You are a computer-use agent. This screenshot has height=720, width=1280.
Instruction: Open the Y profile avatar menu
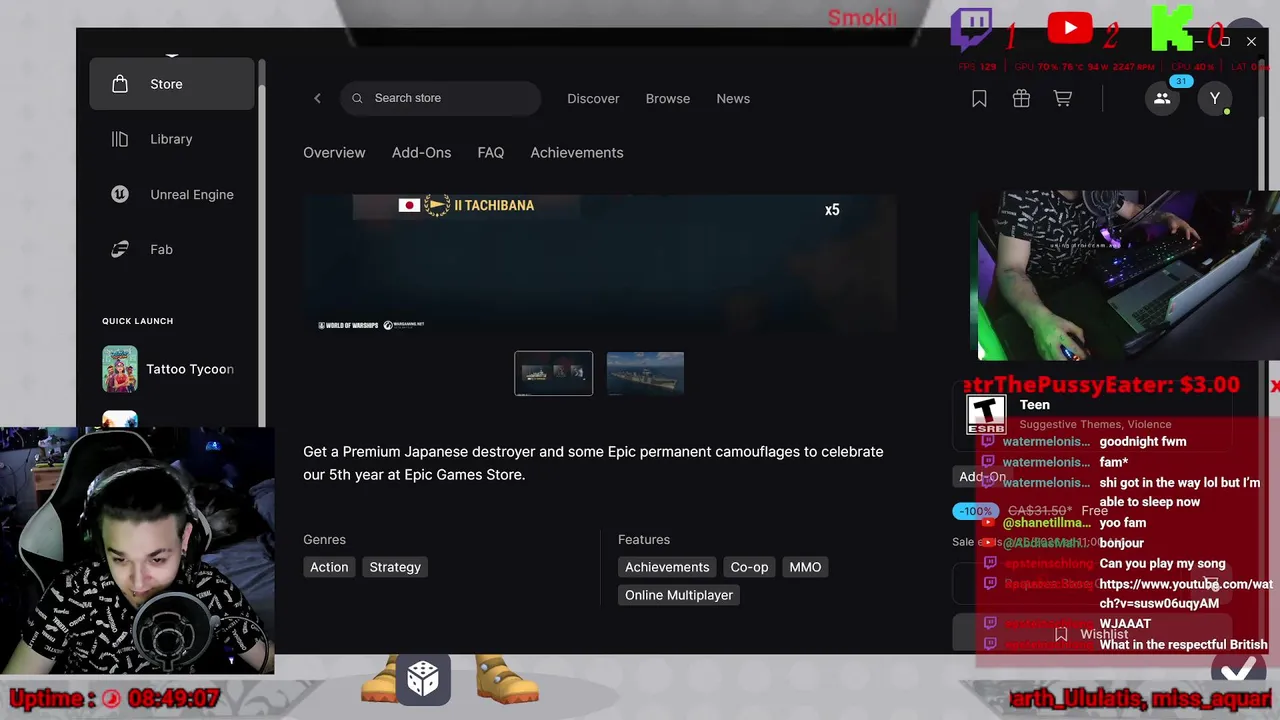(x=1215, y=98)
